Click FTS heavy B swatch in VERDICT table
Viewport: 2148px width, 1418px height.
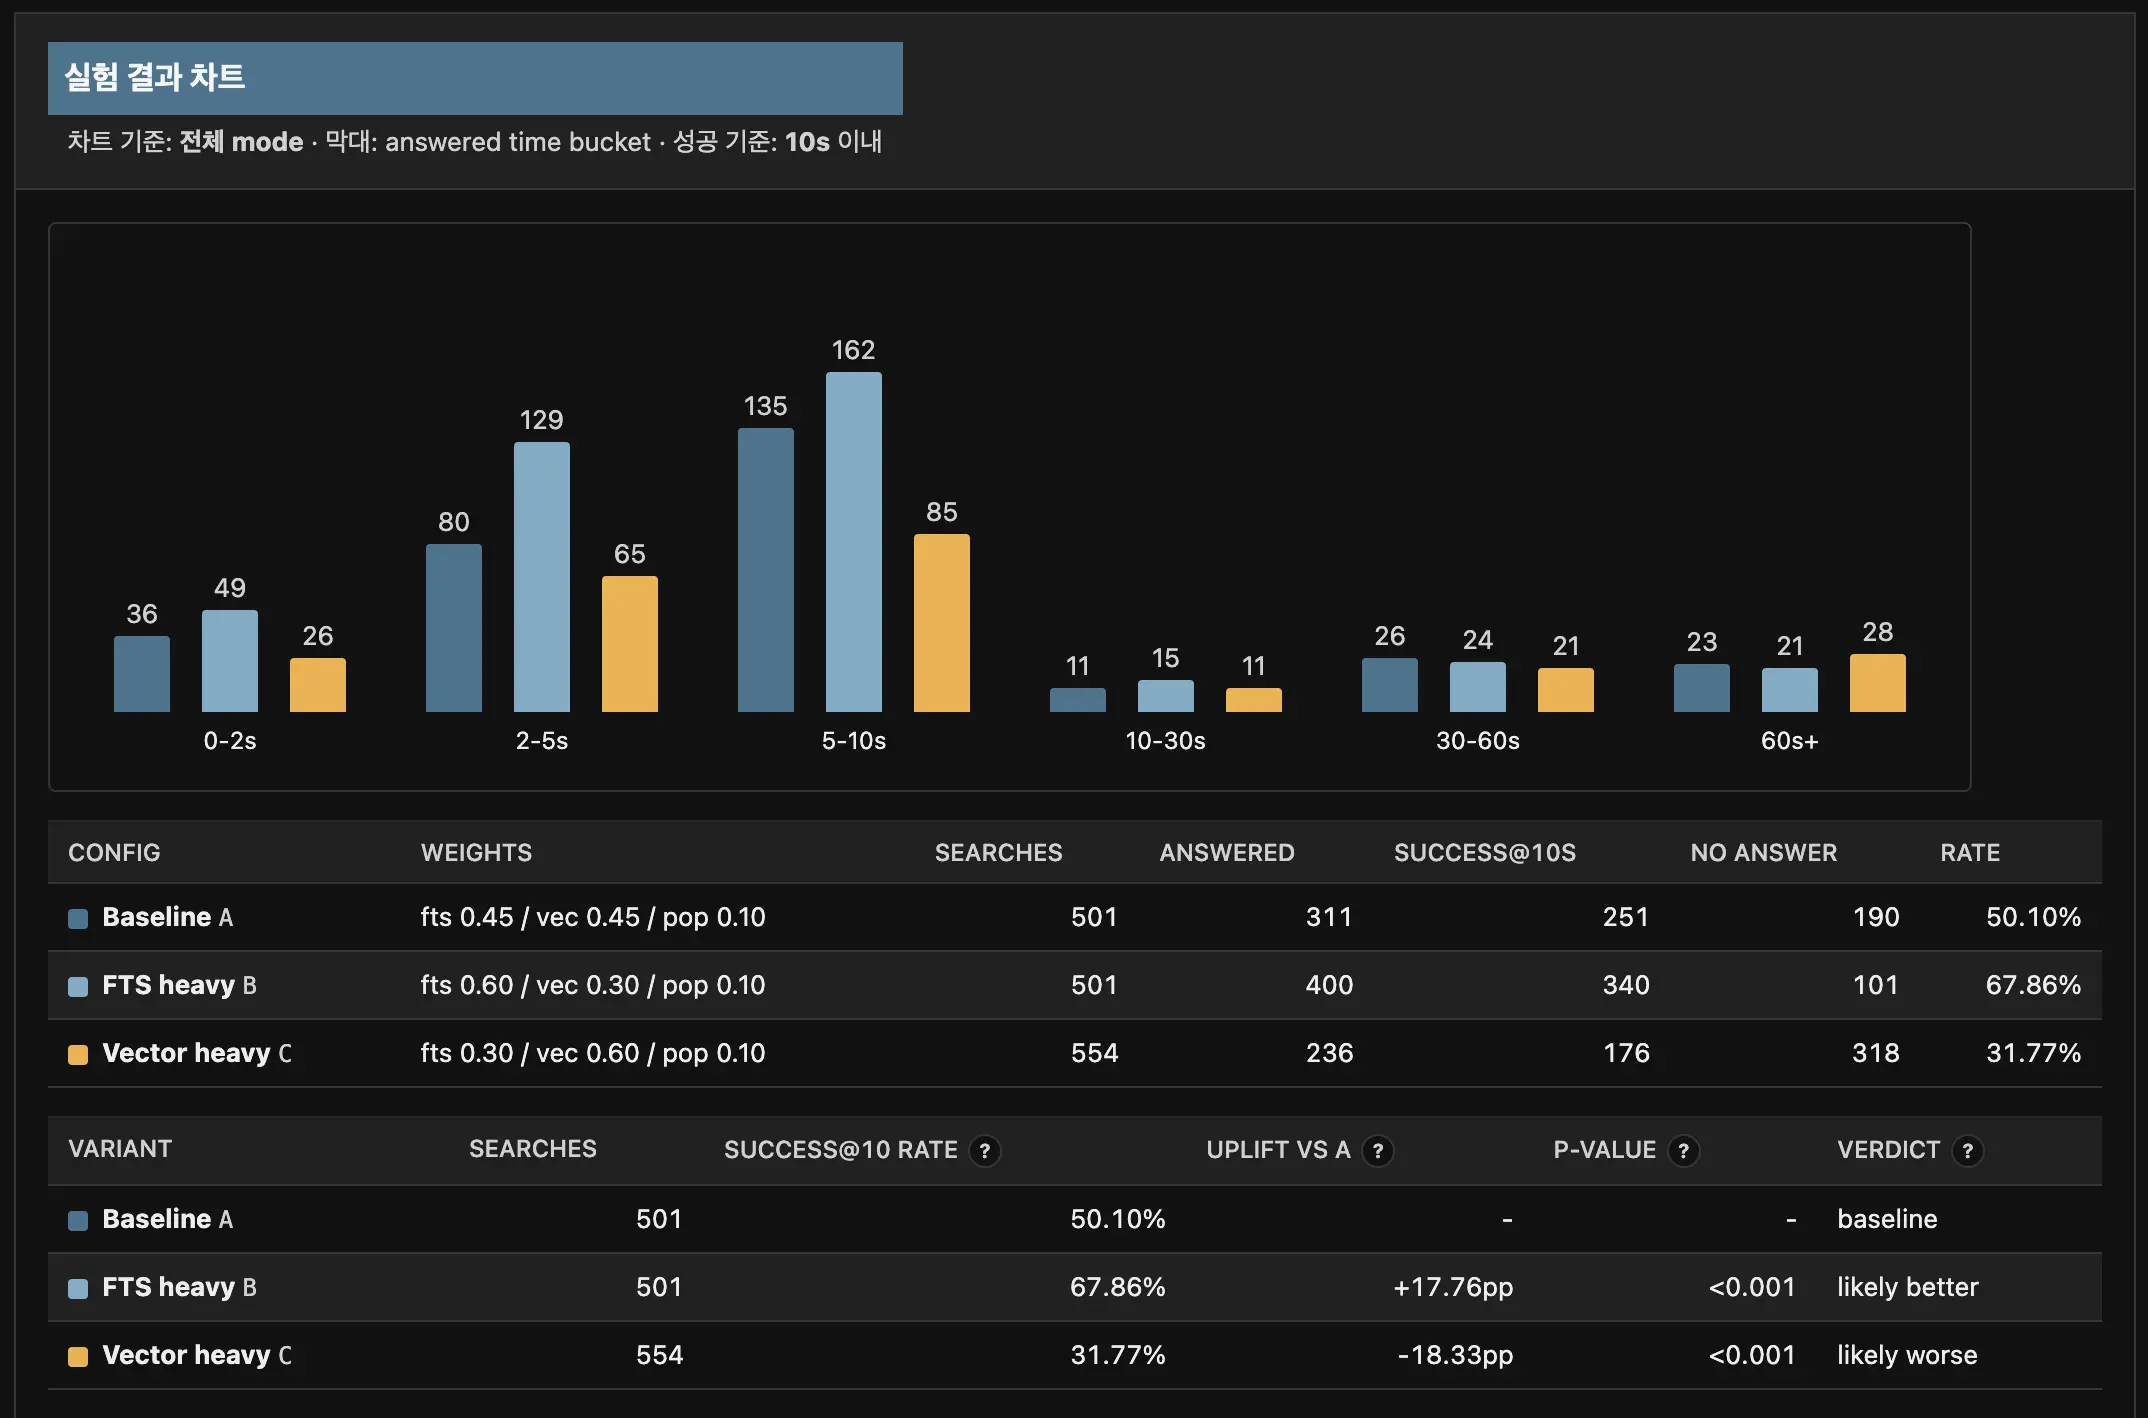click(x=78, y=1288)
